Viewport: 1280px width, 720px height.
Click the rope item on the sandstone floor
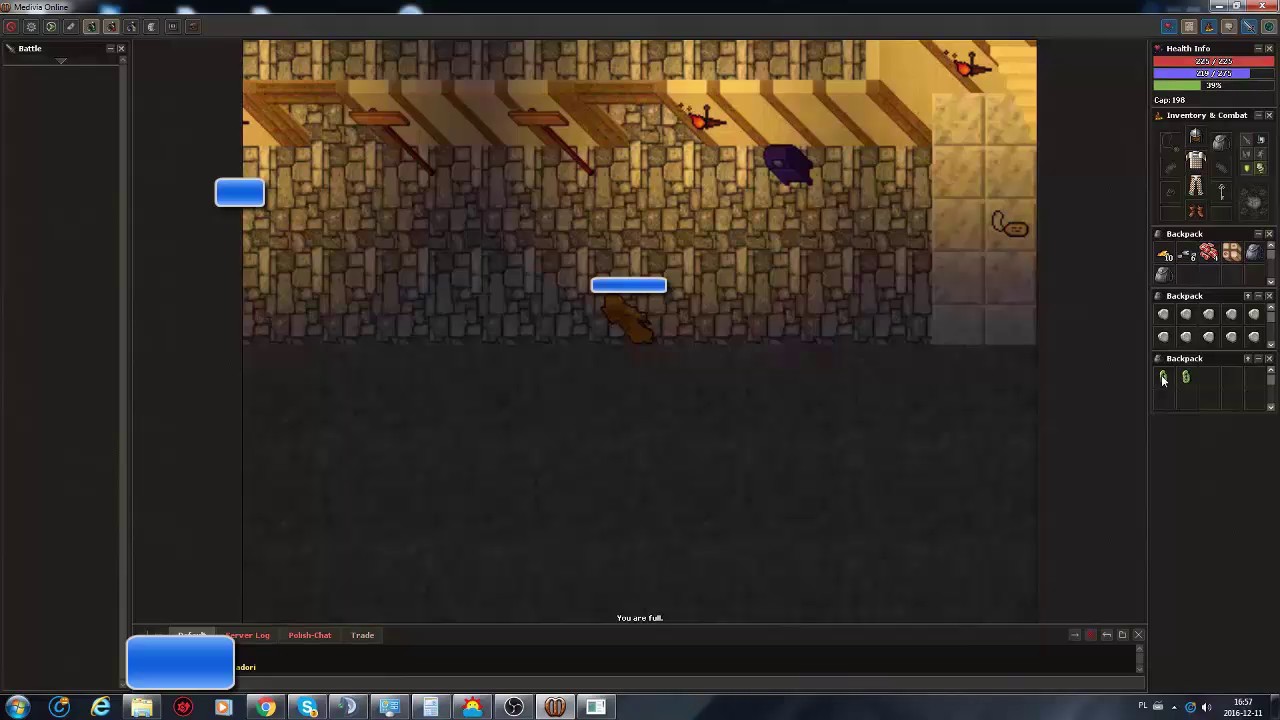tap(1010, 225)
